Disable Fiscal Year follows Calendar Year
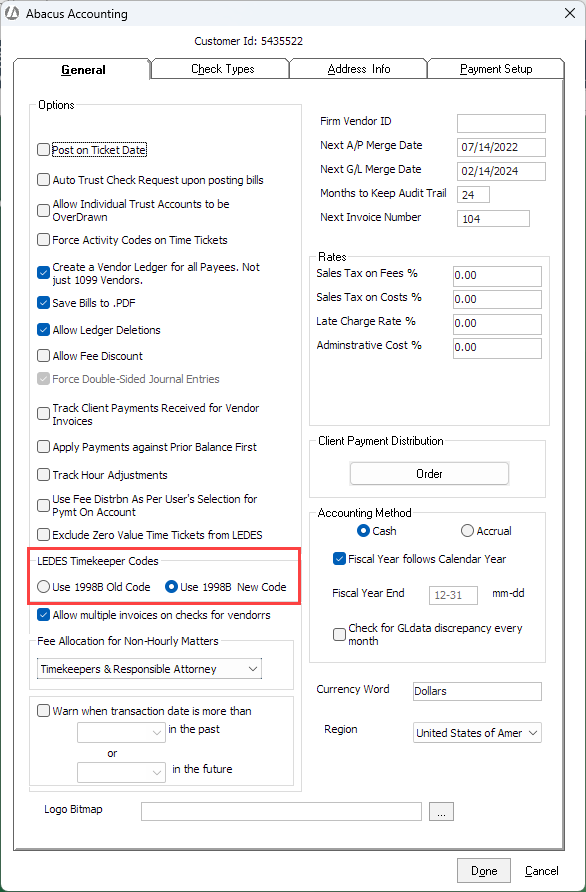Viewport: 586px width, 892px height. click(x=339, y=559)
